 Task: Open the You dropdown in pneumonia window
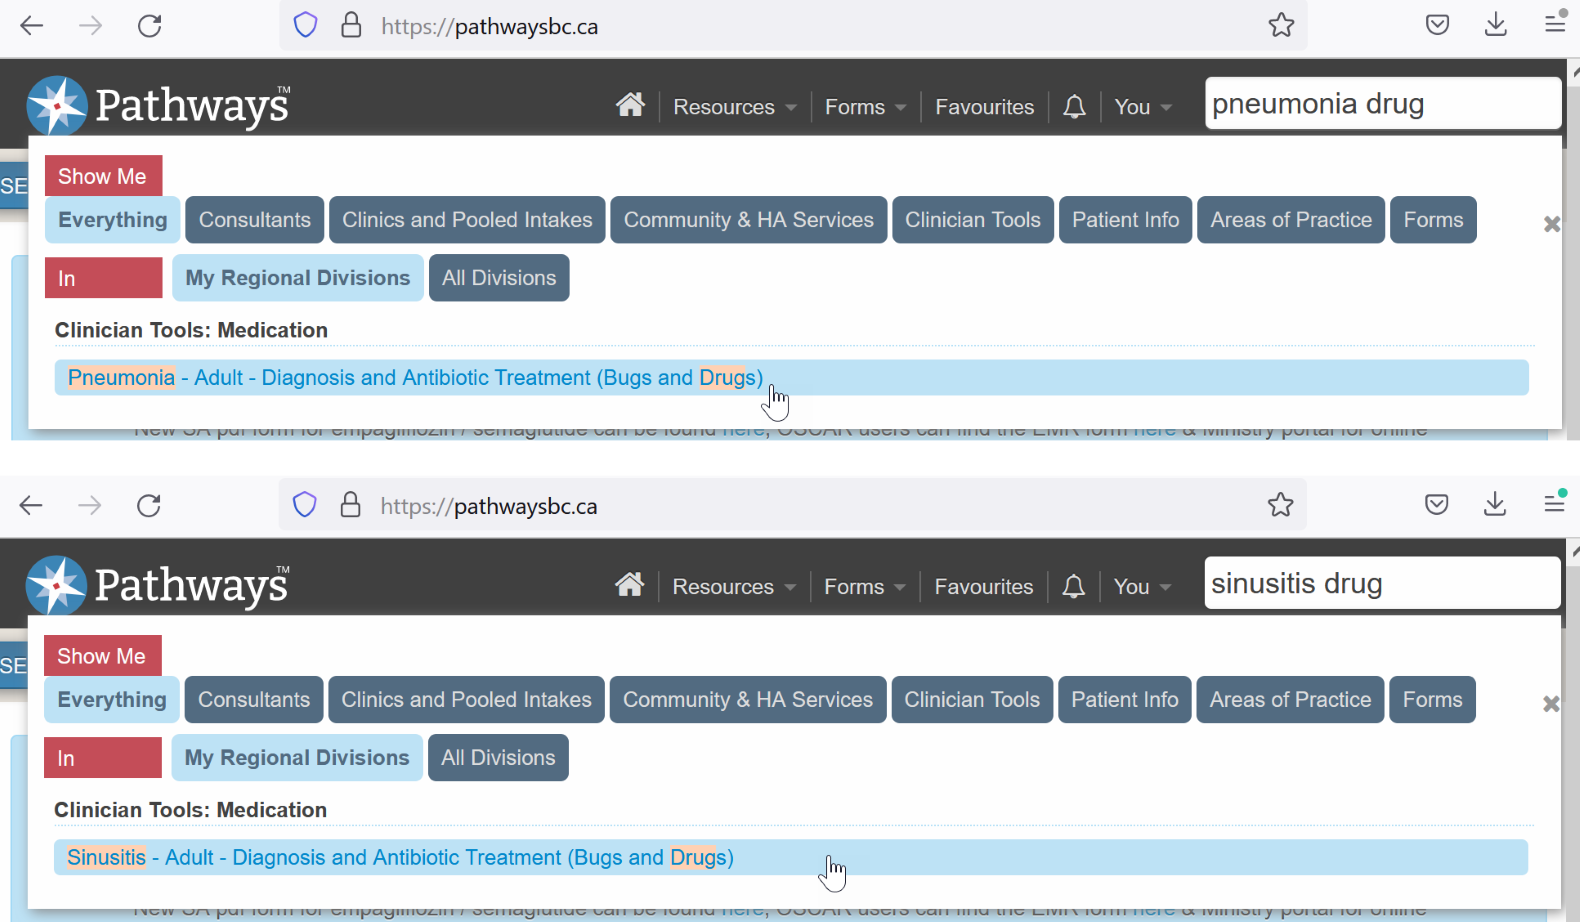(1142, 107)
